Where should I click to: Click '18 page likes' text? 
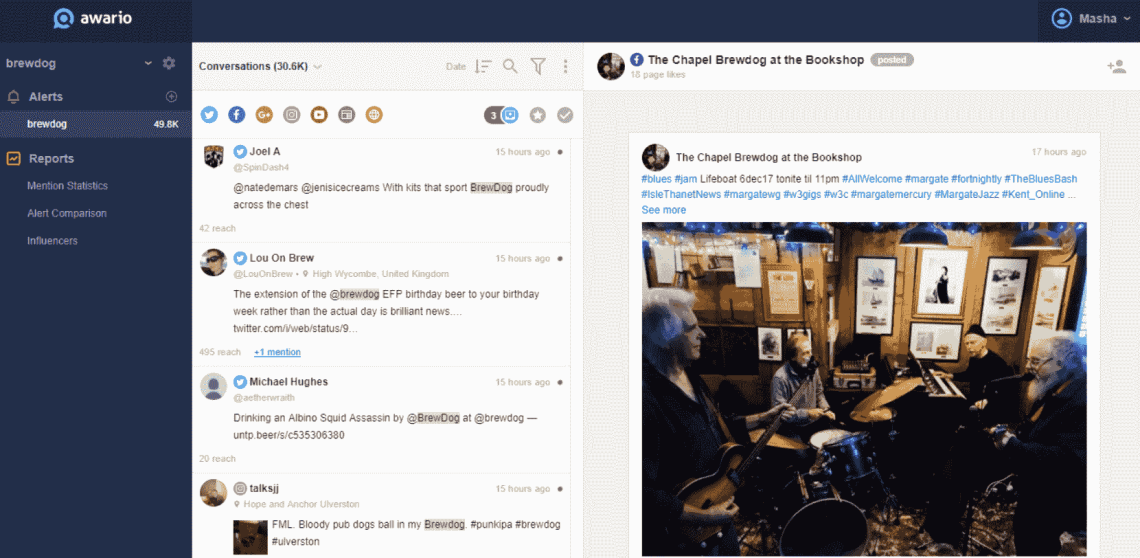pos(658,74)
